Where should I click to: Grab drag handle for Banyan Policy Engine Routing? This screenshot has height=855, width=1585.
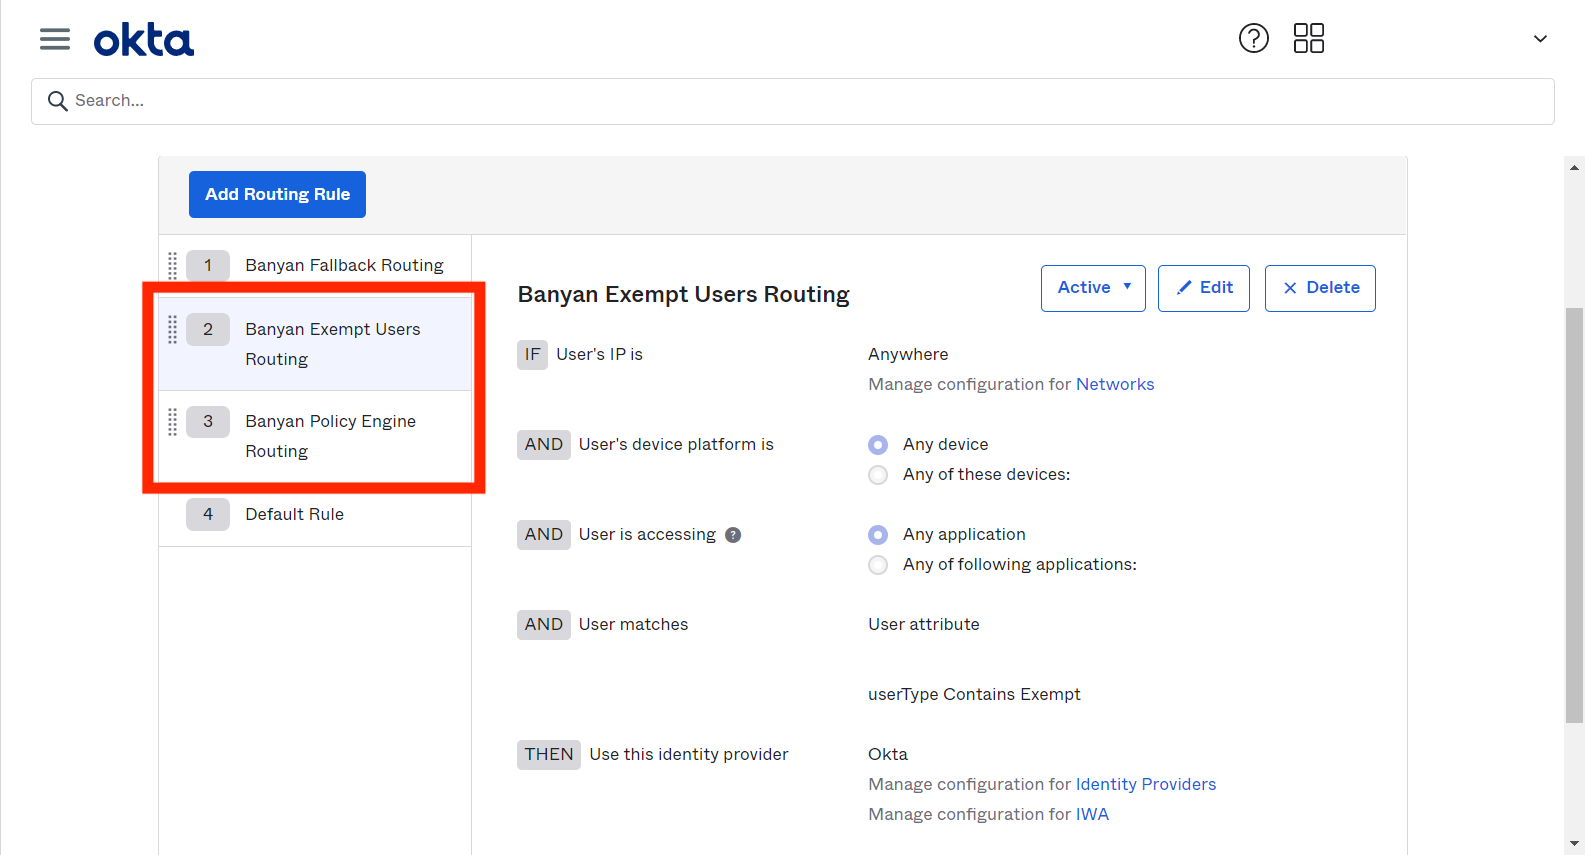tap(172, 422)
